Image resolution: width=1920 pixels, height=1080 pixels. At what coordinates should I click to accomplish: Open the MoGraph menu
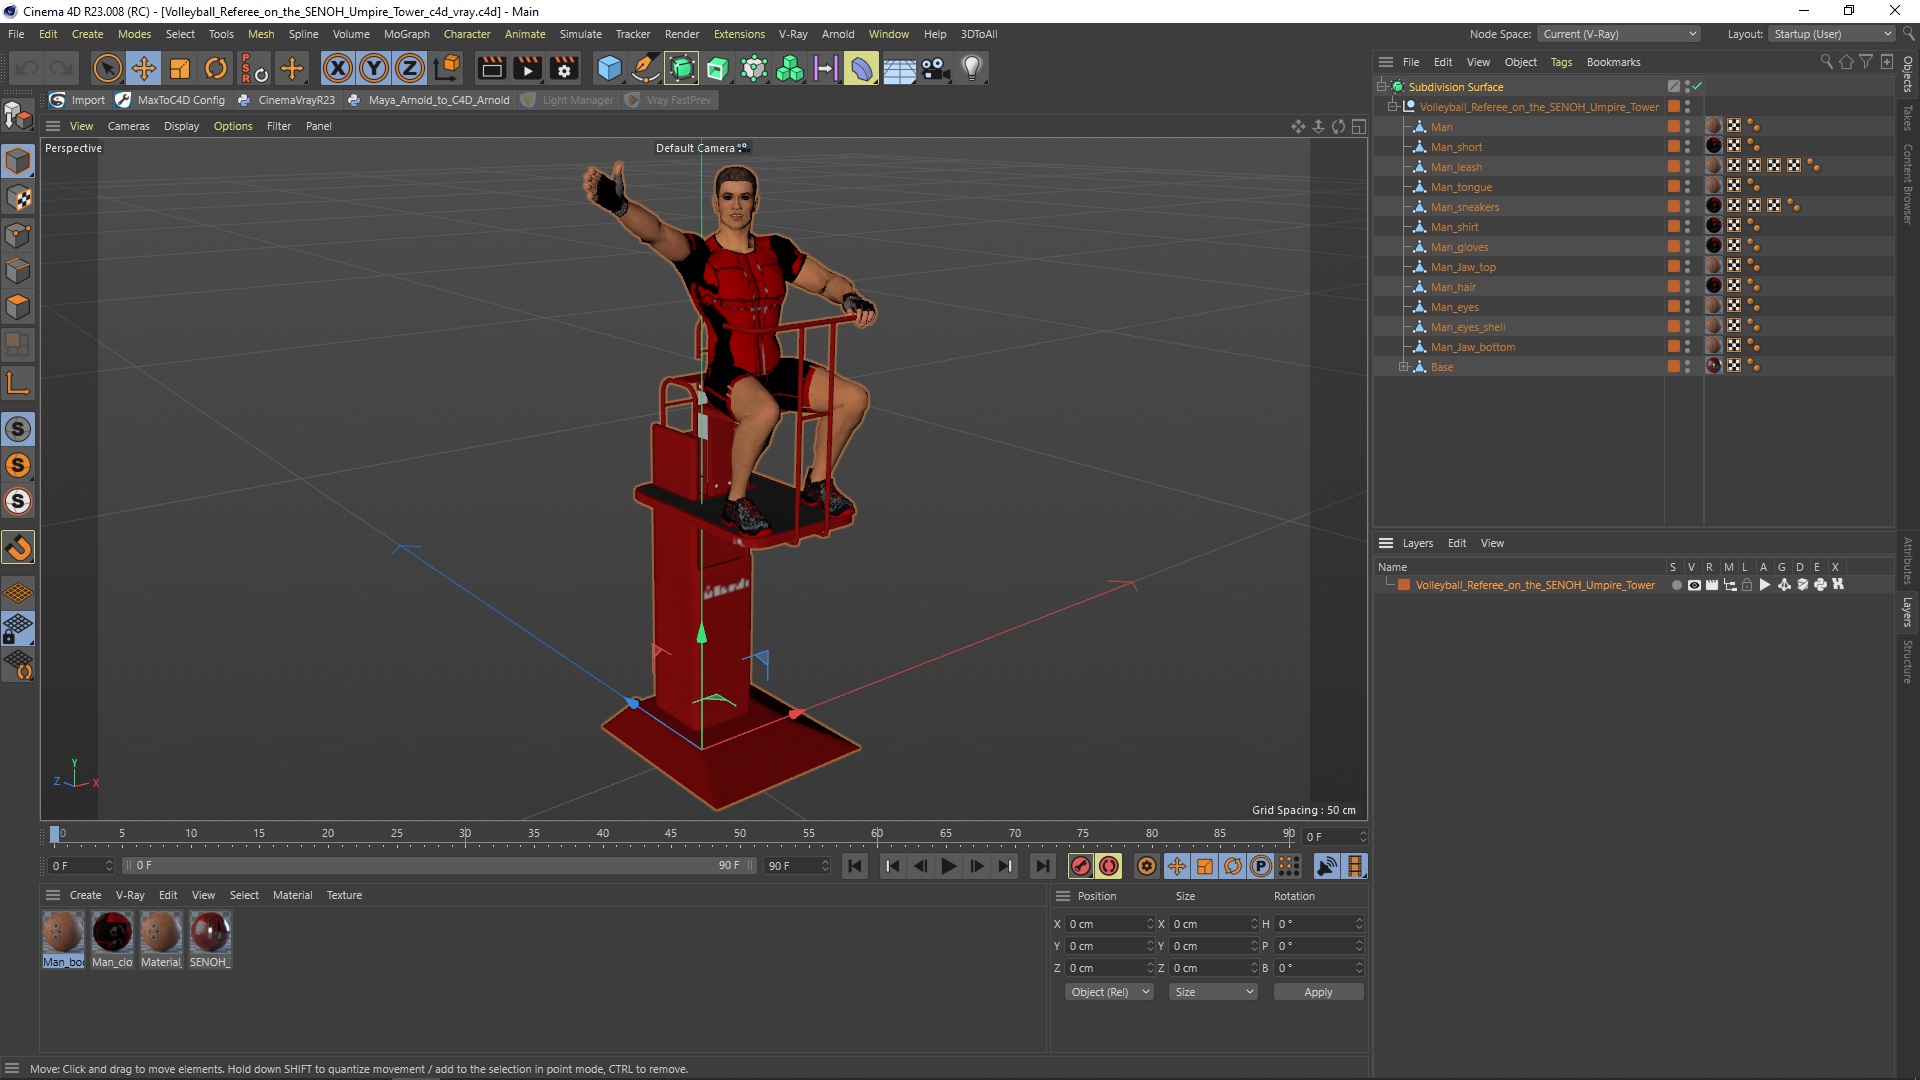coord(406,34)
